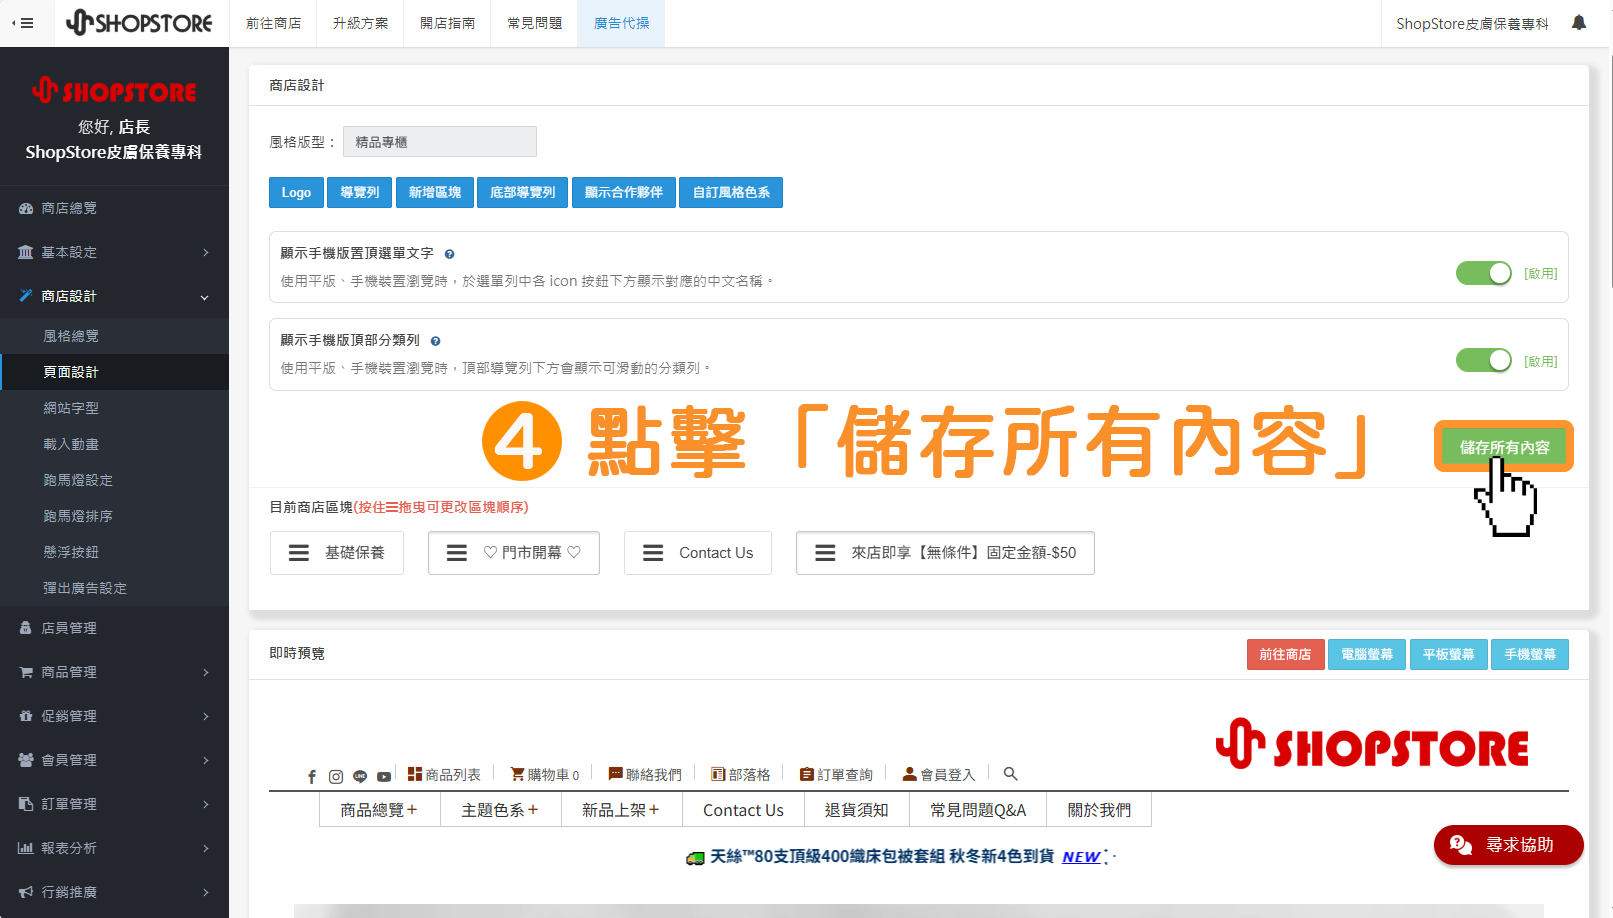
Task: Click the Facebook icon in preview header
Action: [312, 776]
